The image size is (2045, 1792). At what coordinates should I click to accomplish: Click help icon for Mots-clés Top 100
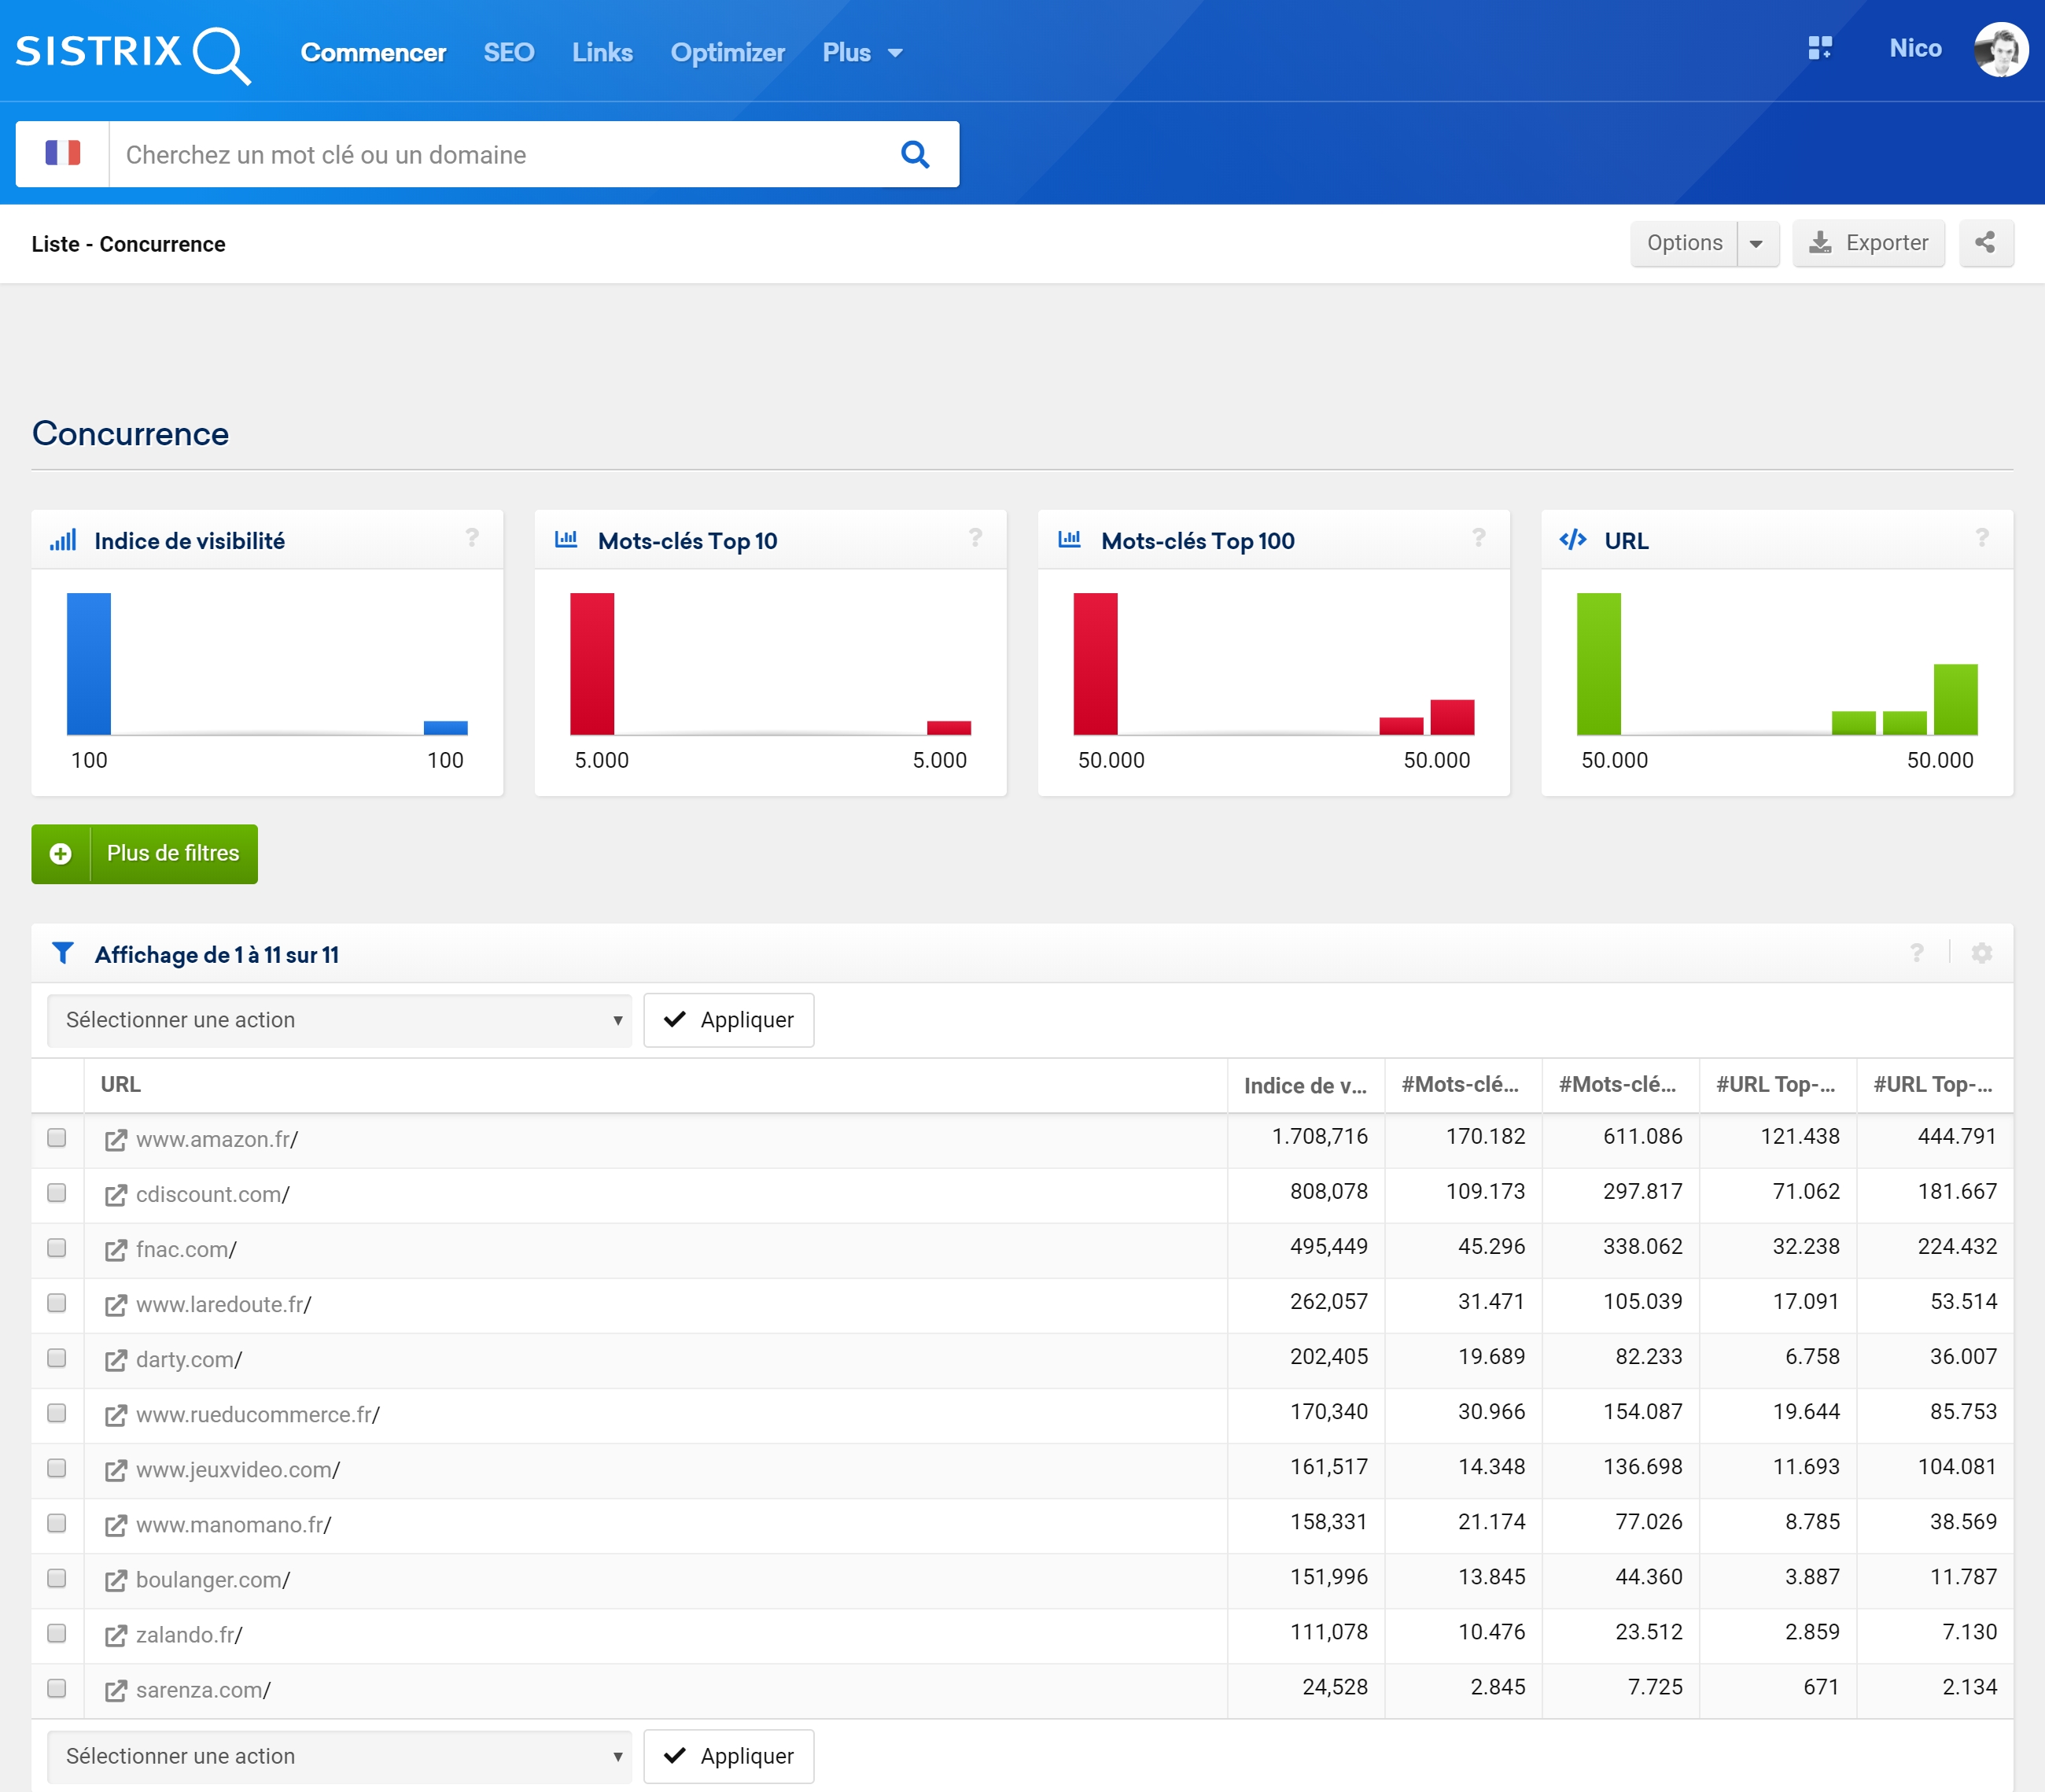tap(1478, 538)
